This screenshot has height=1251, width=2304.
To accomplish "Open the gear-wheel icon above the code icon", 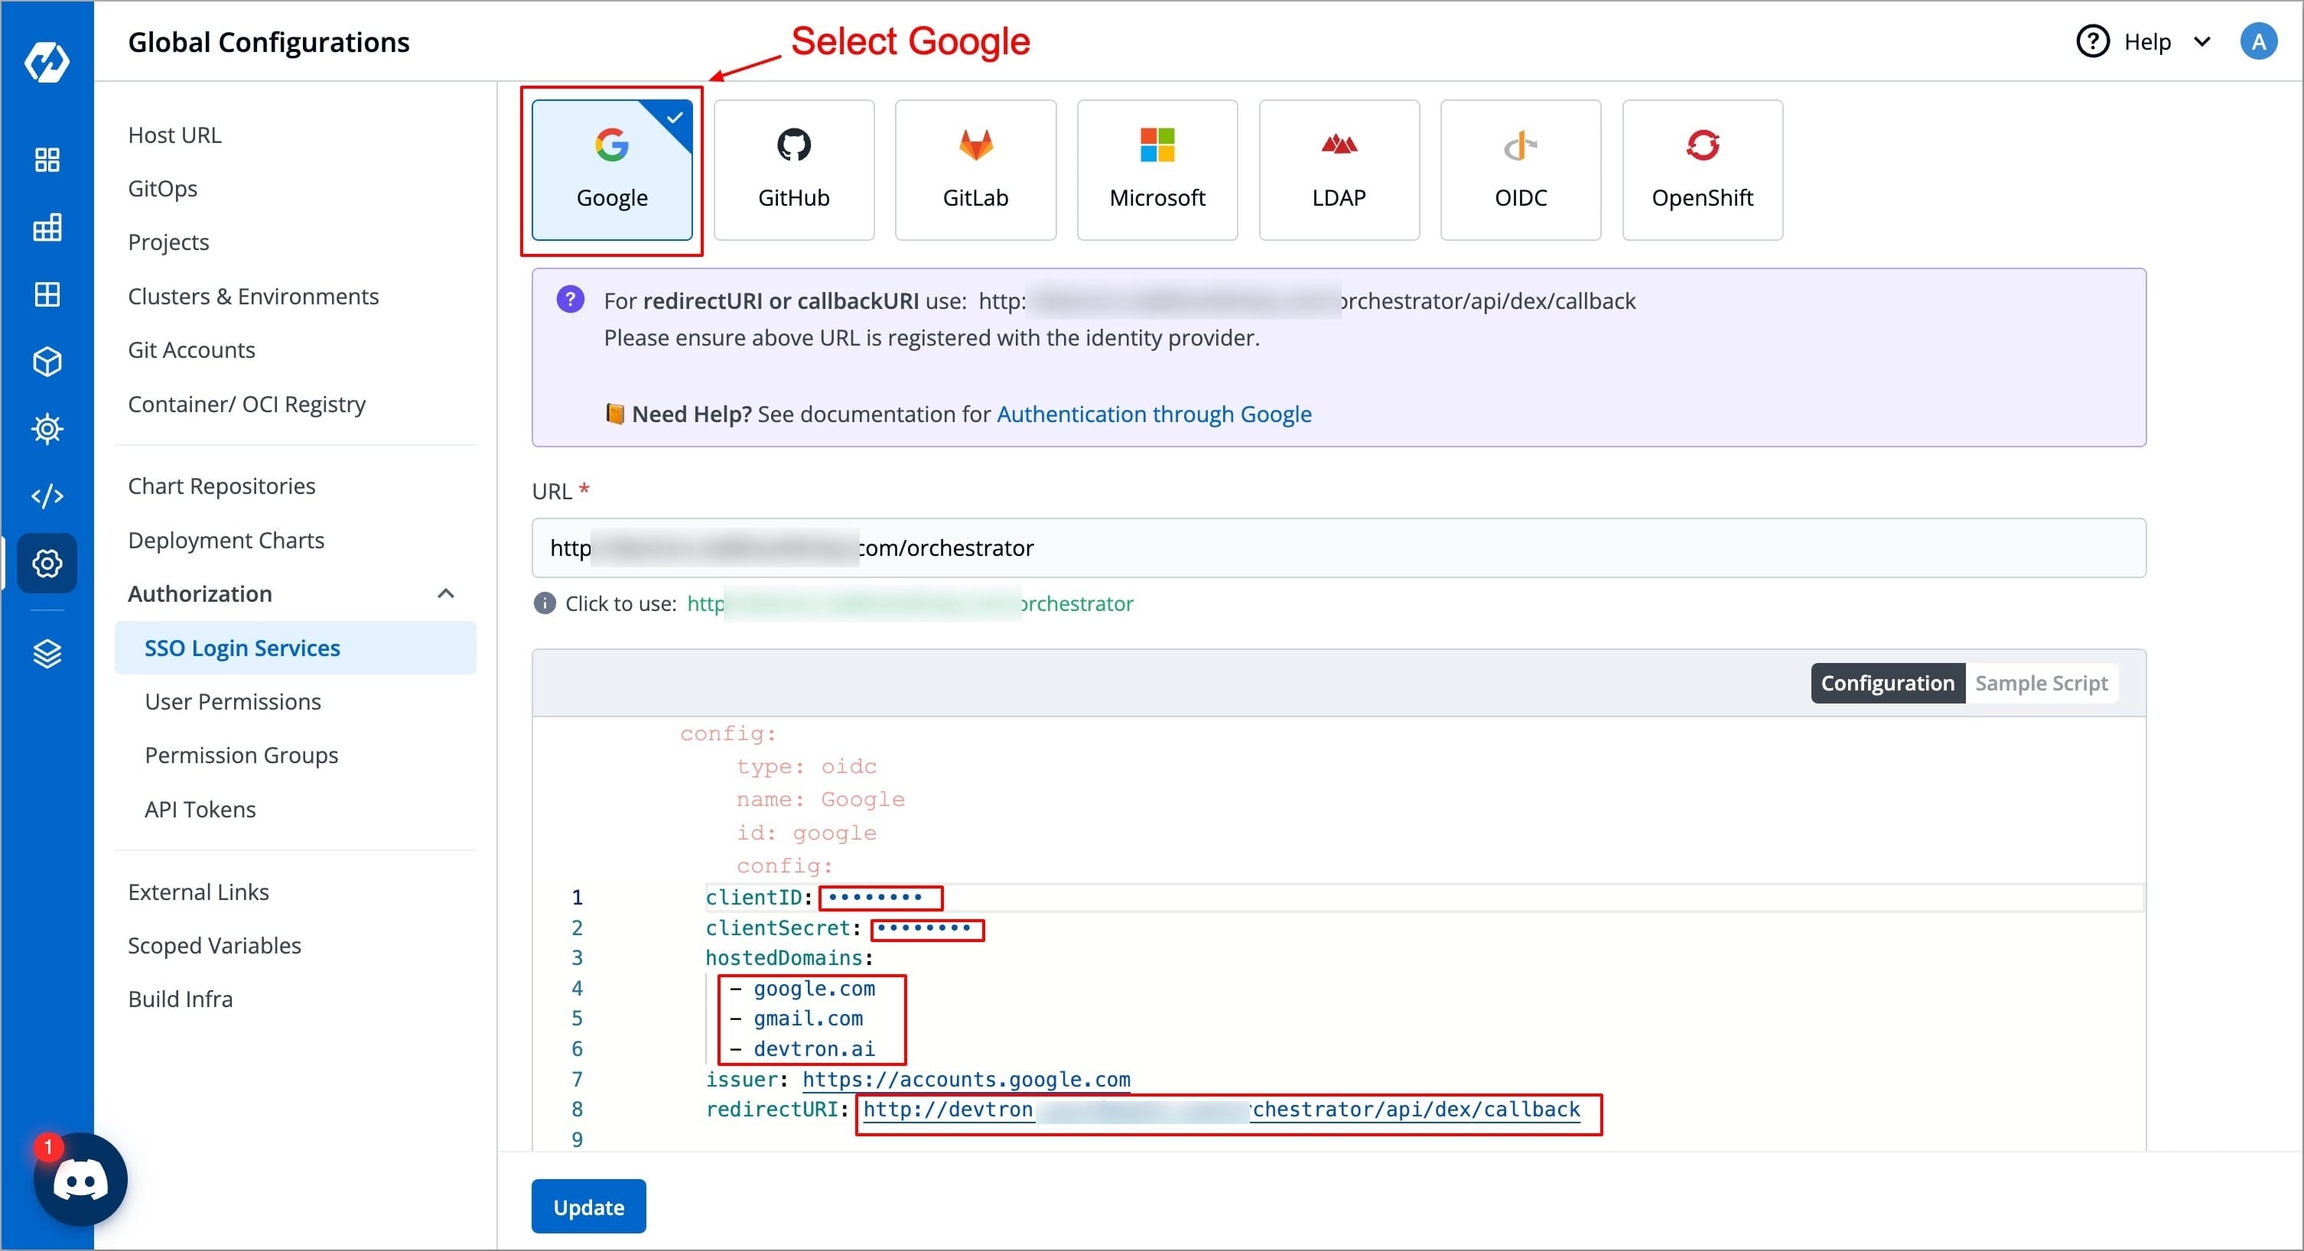I will coord(47,428).
